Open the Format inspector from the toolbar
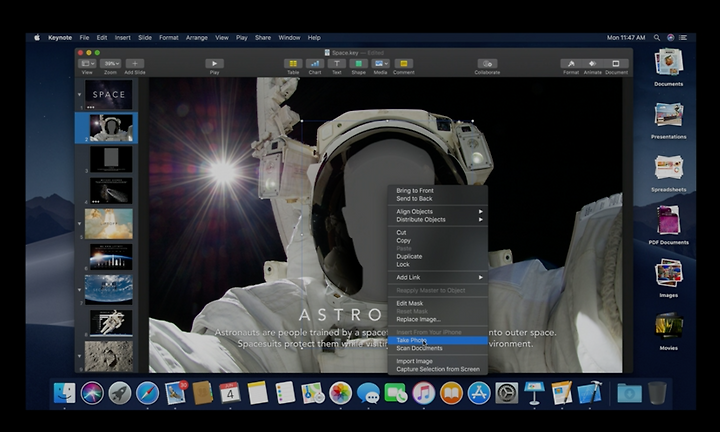The width and height of the screenshot is (720, 432). (x=571, y=64)
